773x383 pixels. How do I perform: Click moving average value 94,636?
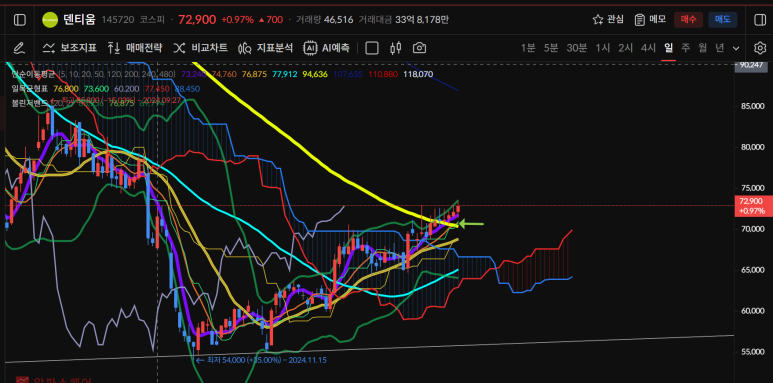pyautogui.click(x=316, y=74)
